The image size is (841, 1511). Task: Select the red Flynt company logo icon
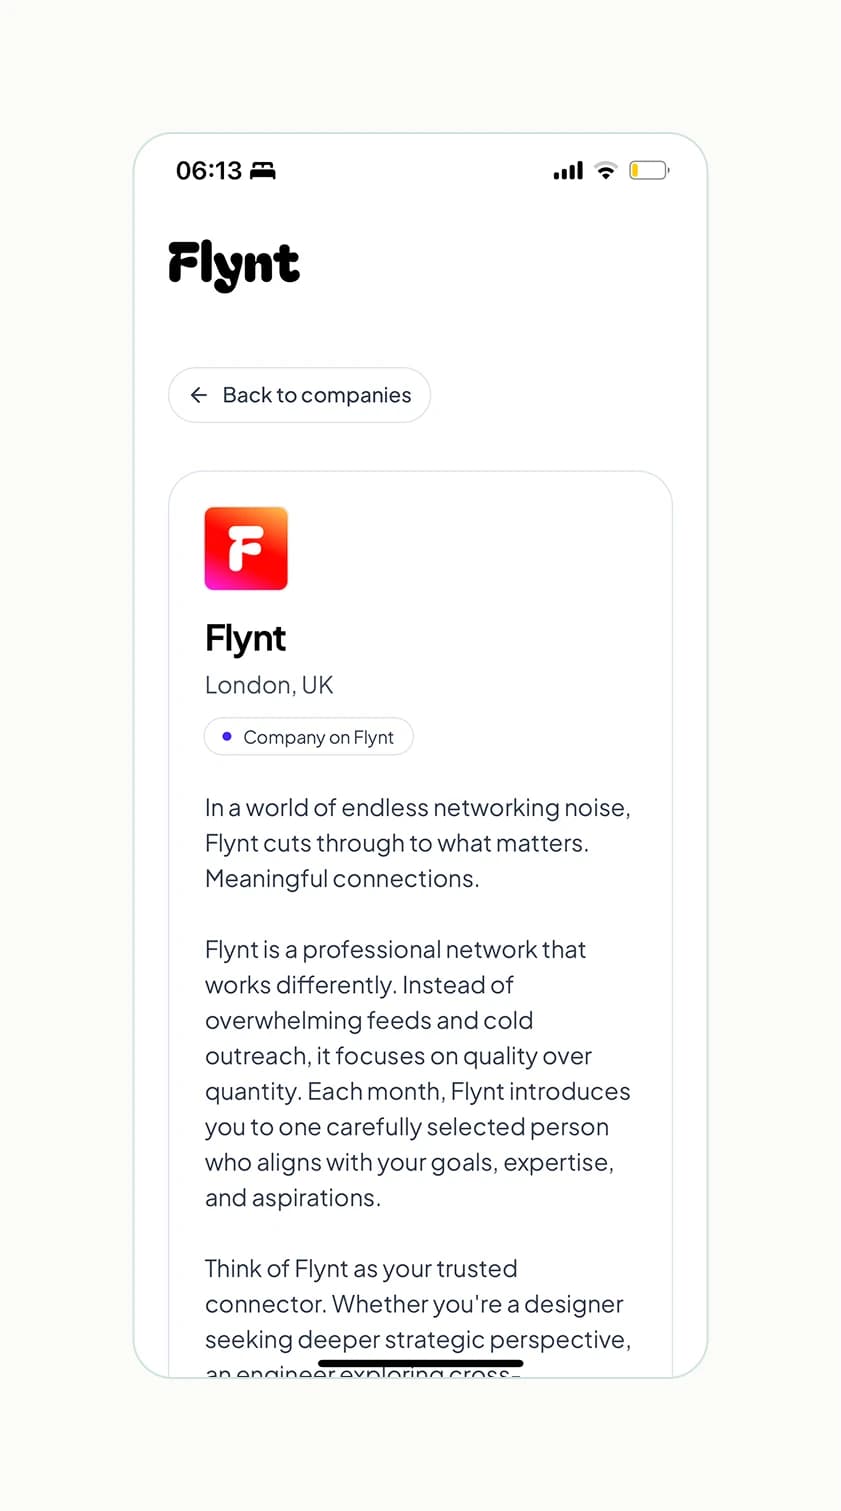[246, 548]
